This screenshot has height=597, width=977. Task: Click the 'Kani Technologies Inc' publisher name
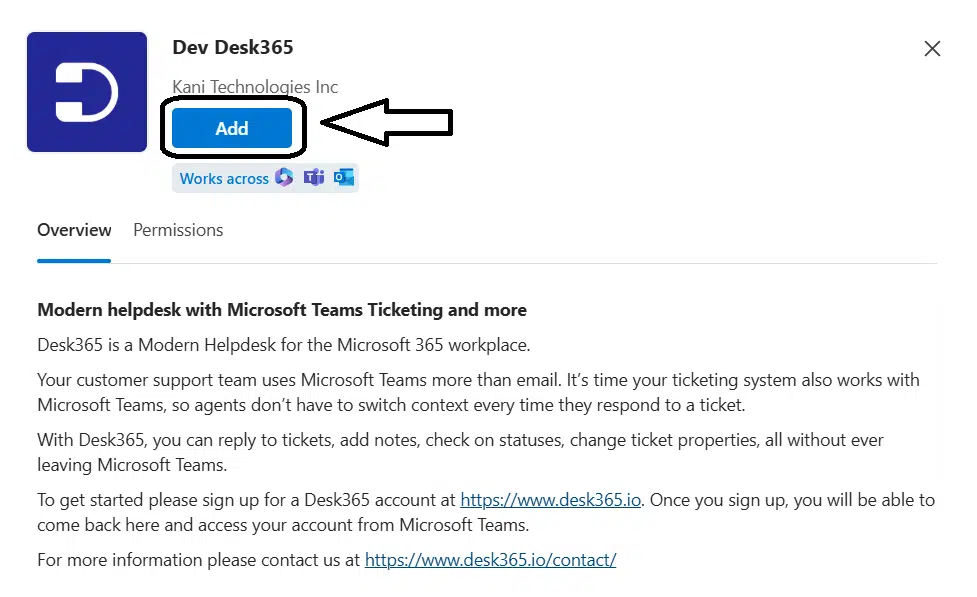255,87
